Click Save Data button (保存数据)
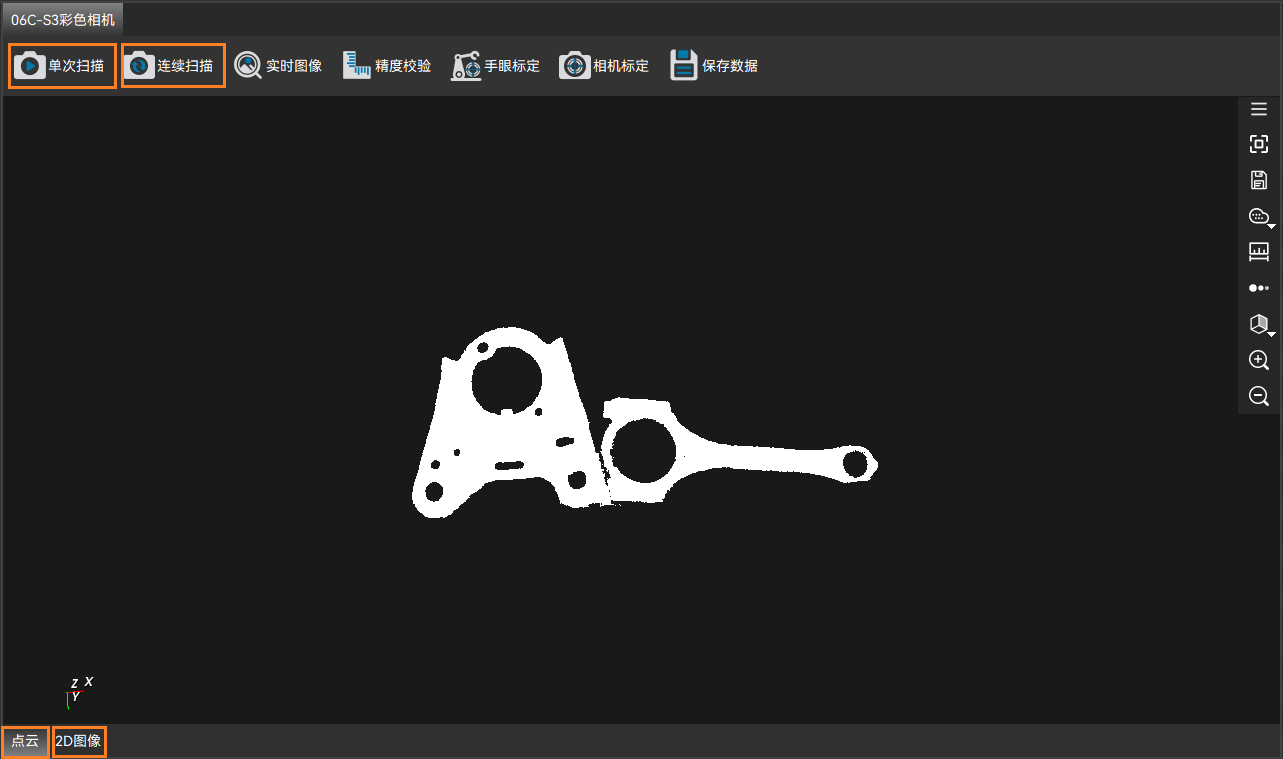 pyautogui.click(x=714, y=66)
